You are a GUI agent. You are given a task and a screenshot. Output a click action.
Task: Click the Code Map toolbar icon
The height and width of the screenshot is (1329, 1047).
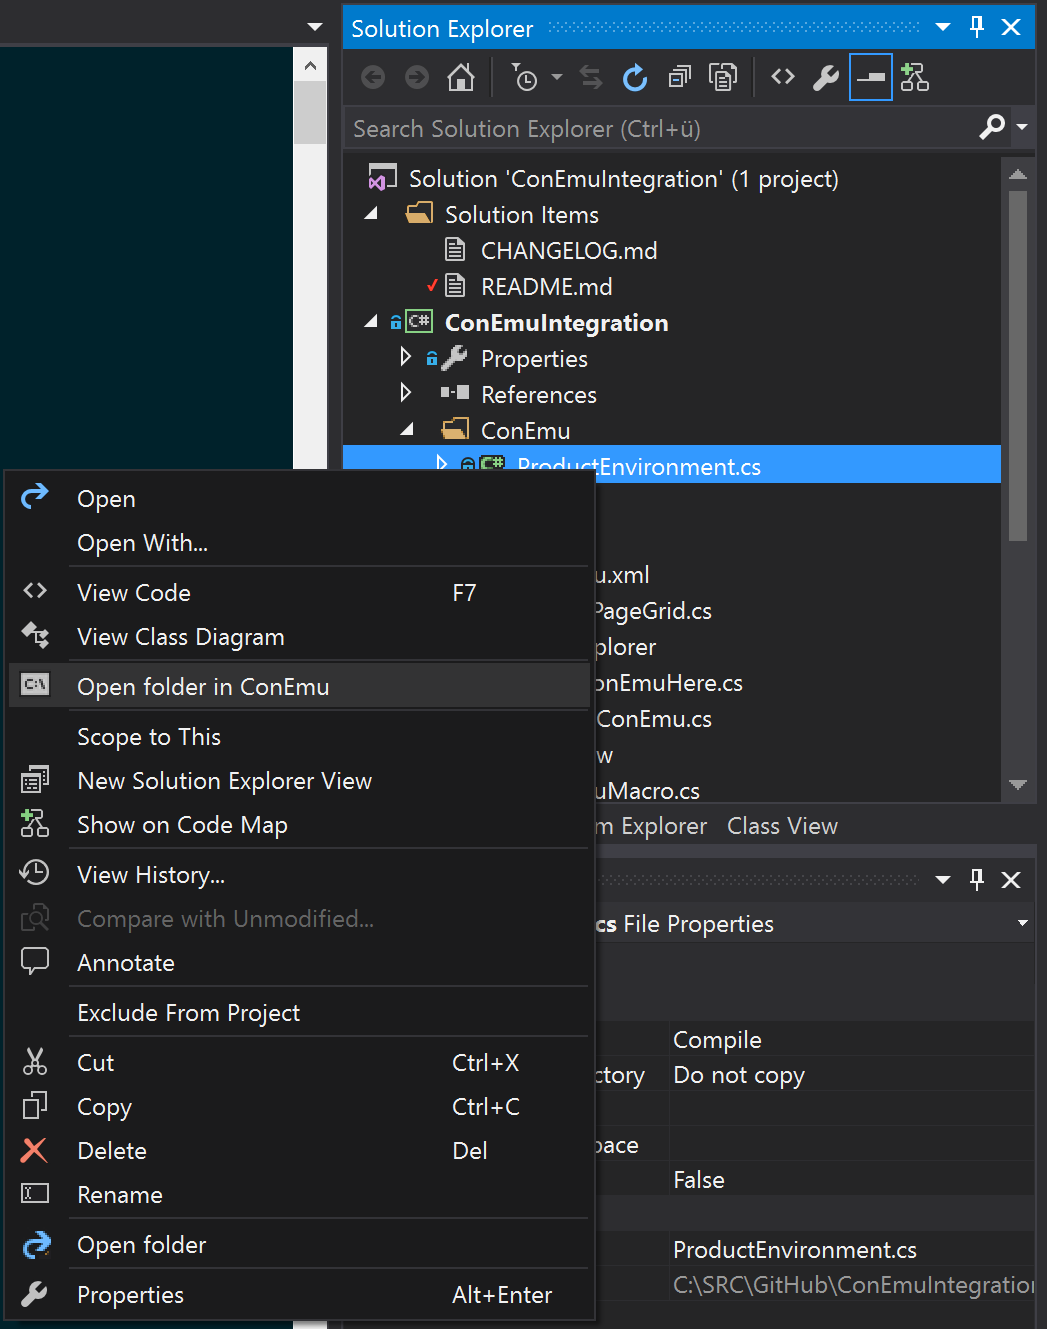point(914,77)
